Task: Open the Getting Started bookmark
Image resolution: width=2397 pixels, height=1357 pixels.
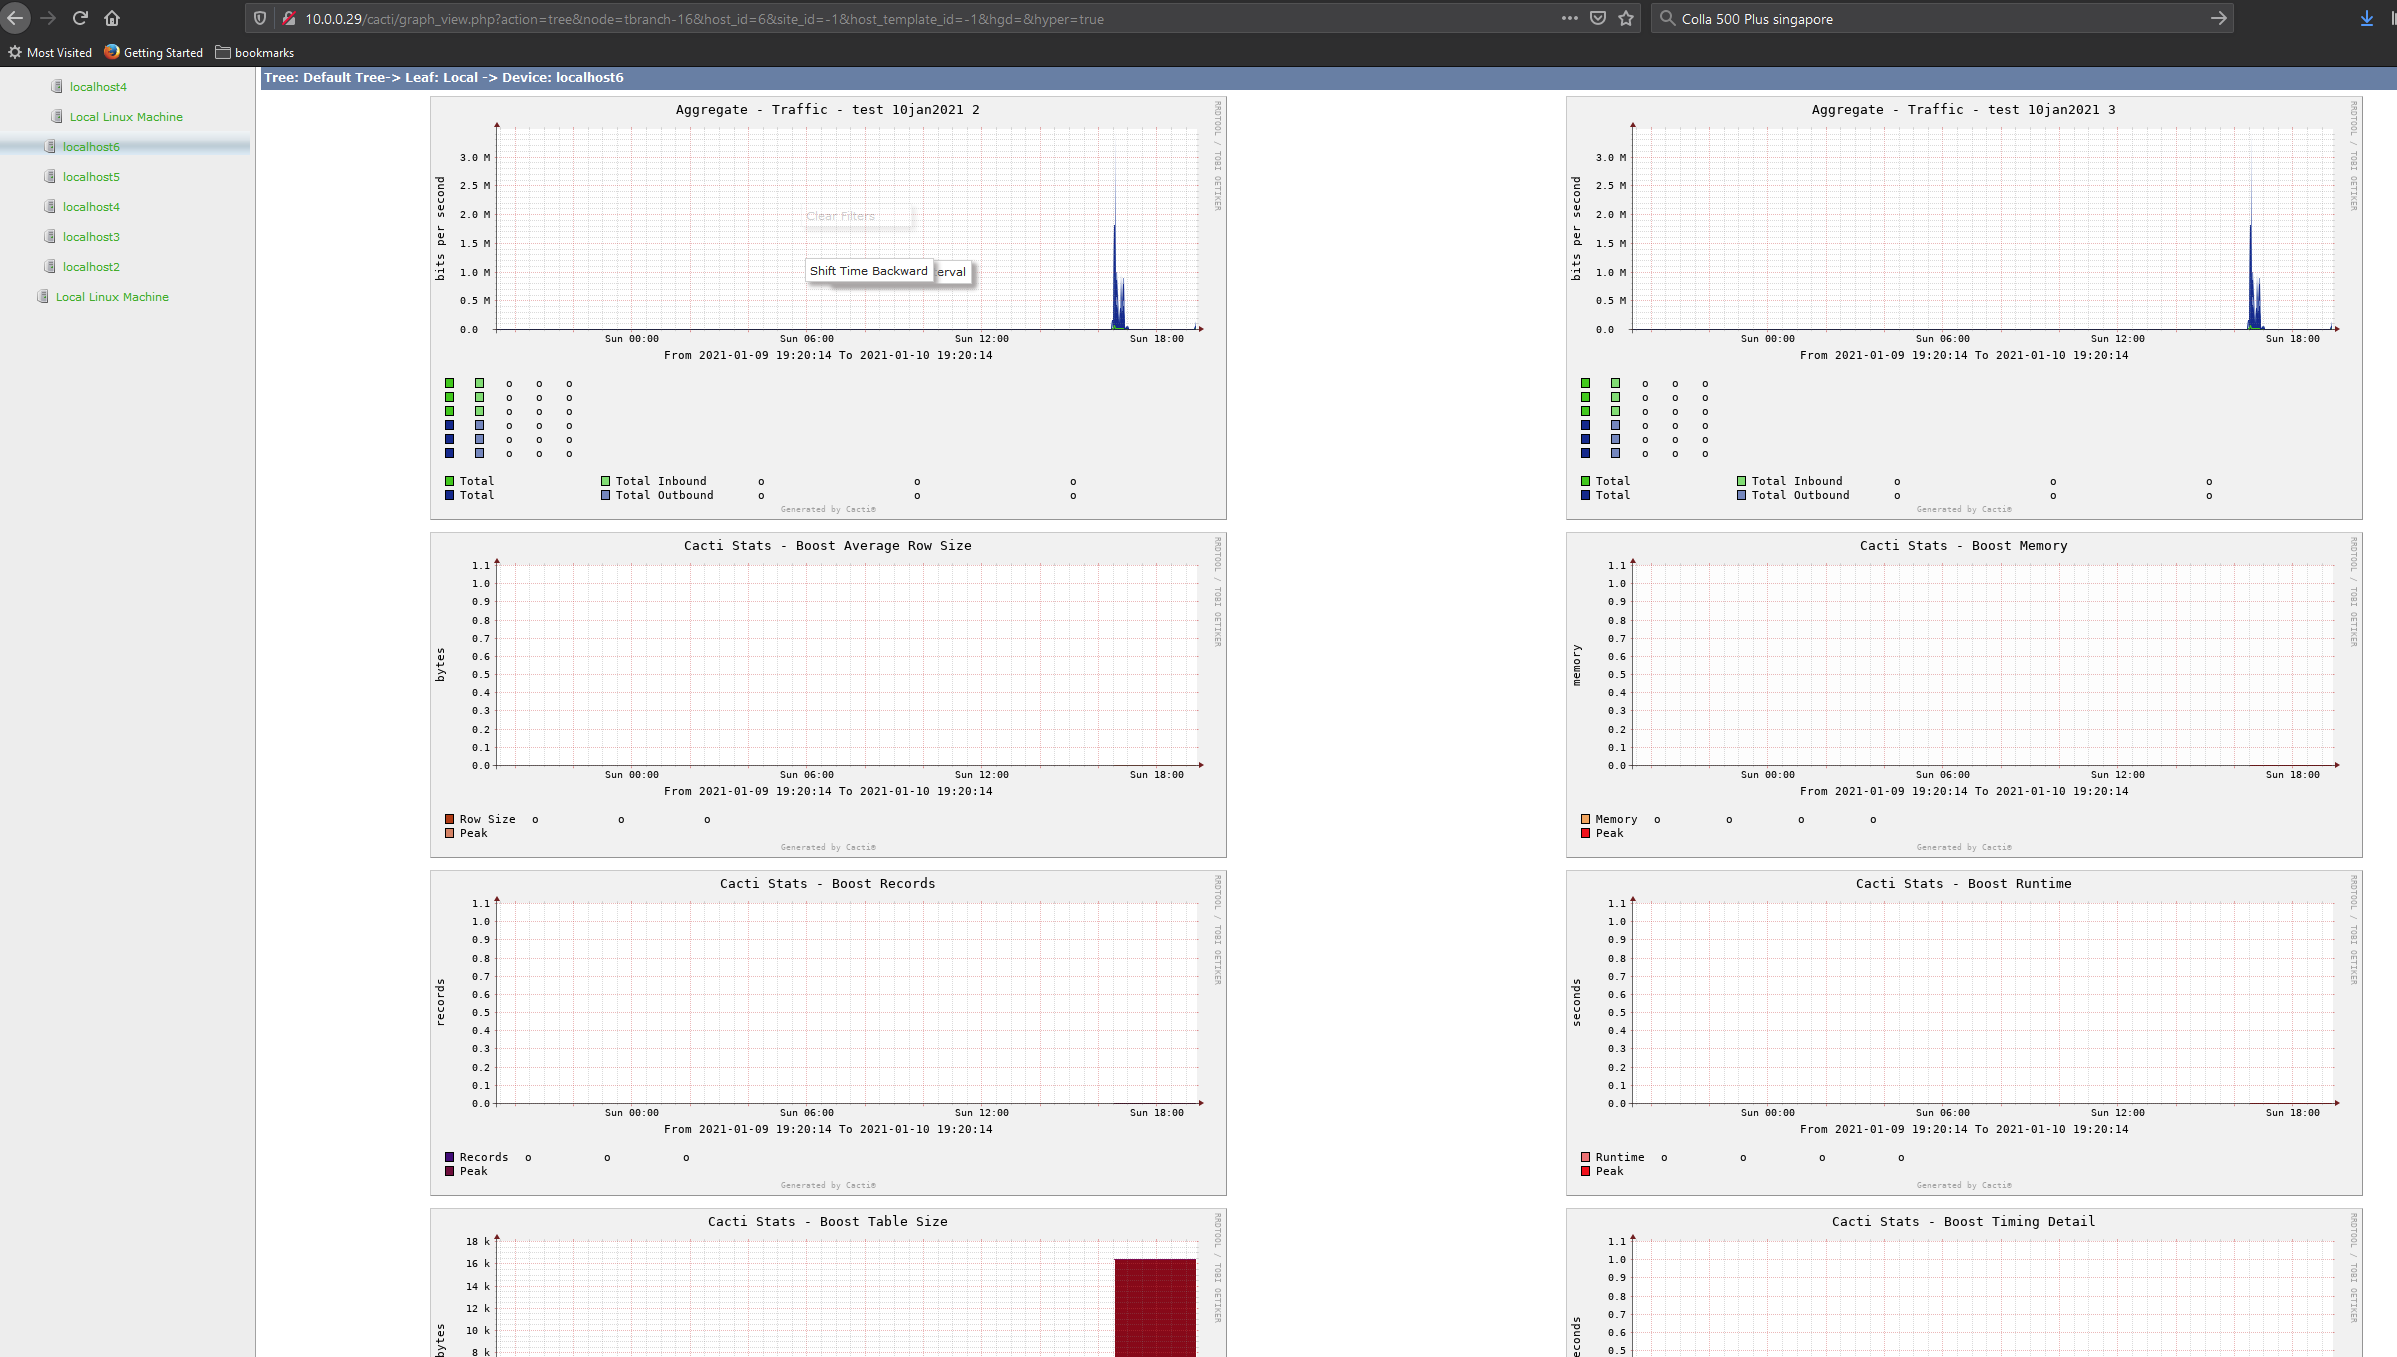Action: click(x=152, y=52)
